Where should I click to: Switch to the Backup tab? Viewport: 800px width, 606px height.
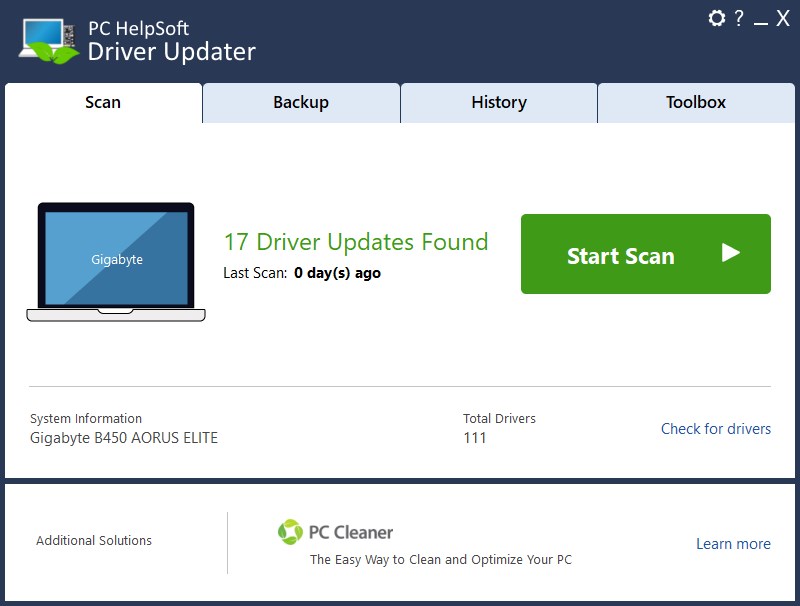(301, 103)
